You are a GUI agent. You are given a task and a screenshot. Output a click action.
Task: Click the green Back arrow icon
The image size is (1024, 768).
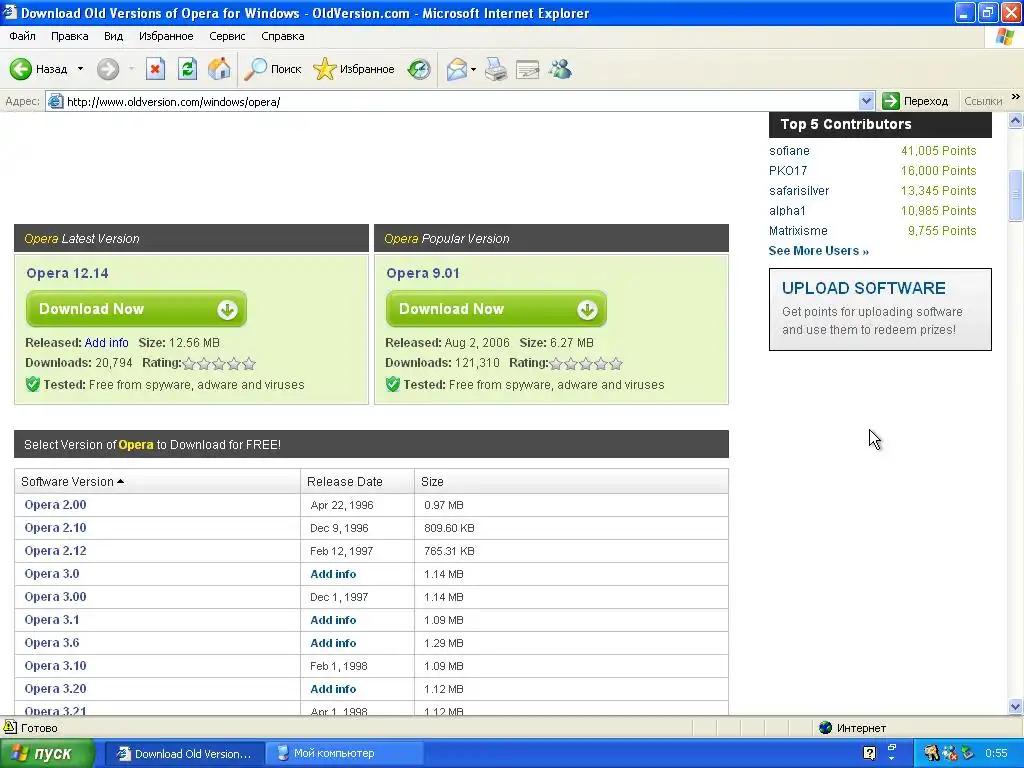click(20, 69)
